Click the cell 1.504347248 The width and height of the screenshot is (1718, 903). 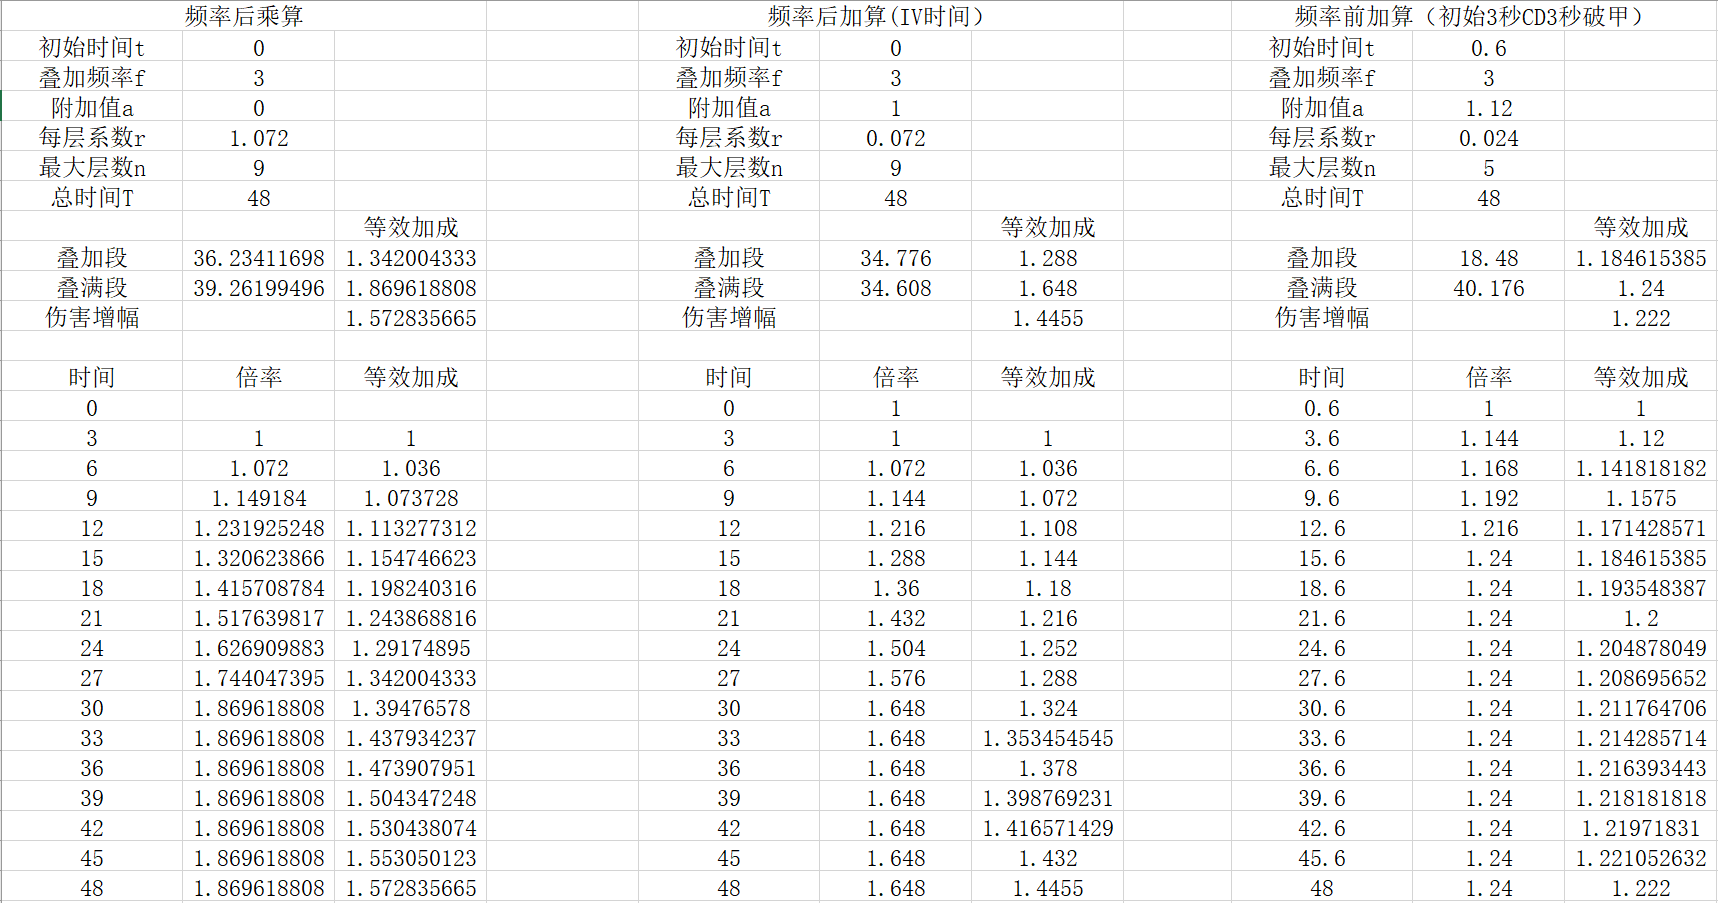pyautogui.click(x=411, y=798)
